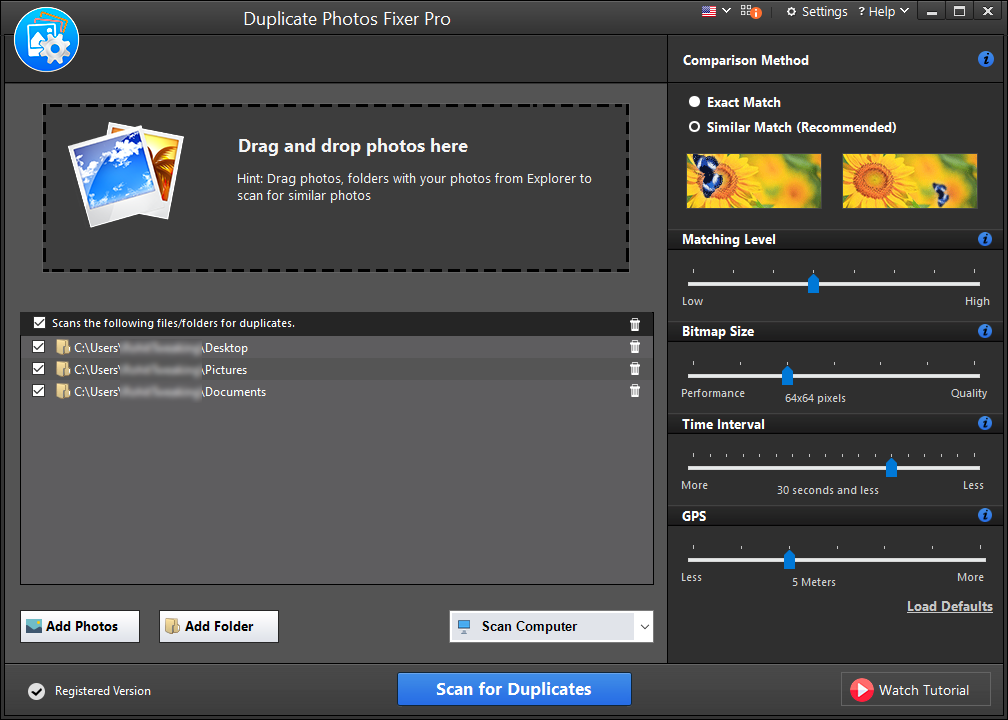The width and height of the screenshot is (1008, 720).
Task: Click the 30 seconds and less label
Action: (827, 490)
